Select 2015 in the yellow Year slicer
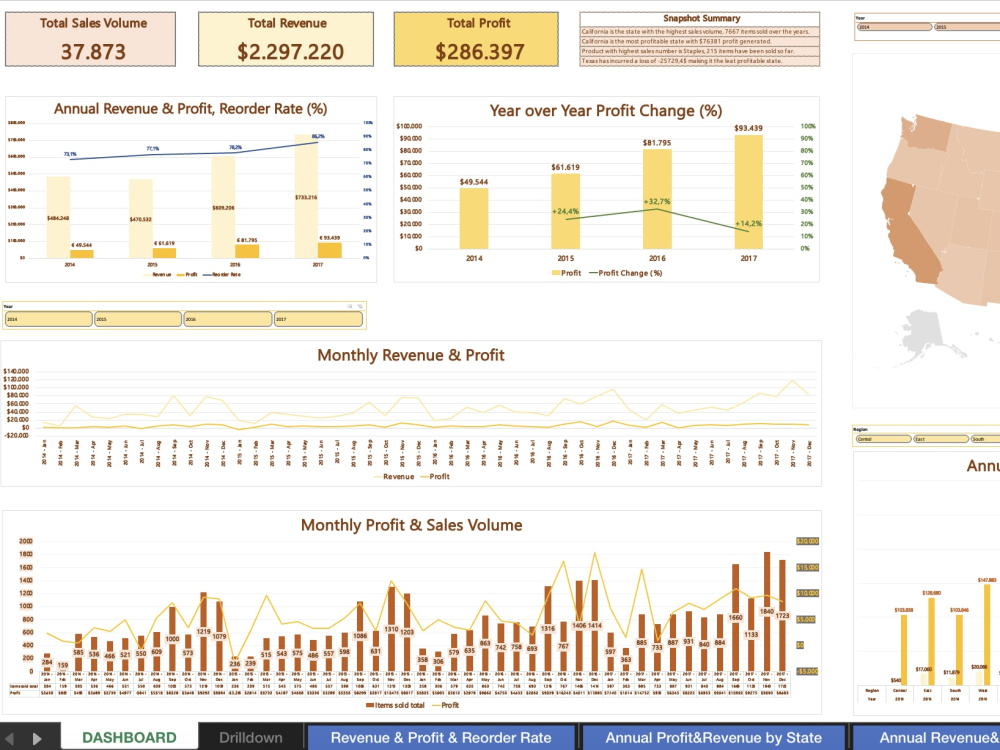 [138, 319]
